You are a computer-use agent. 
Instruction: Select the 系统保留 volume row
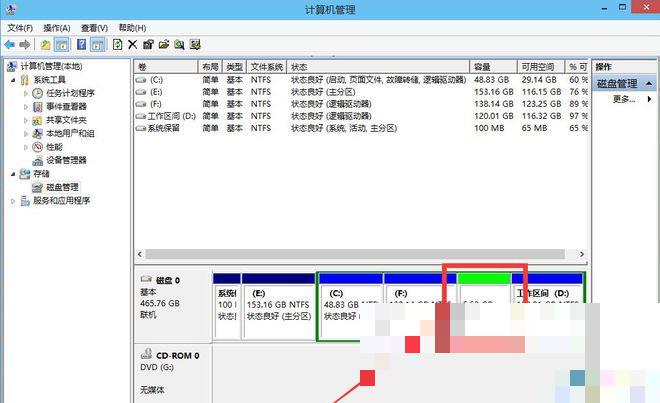pyautogui.click(x=361, y=128)
